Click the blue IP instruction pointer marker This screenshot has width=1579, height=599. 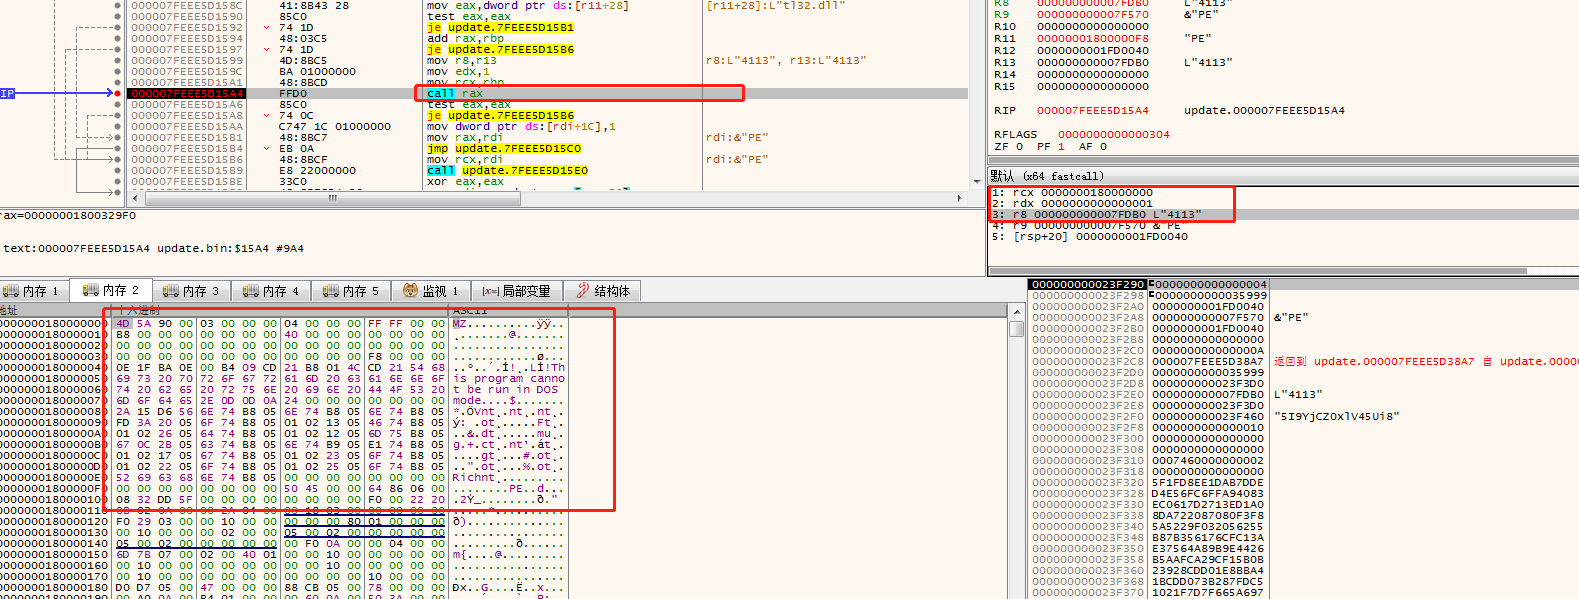click(x=8, y=93)
